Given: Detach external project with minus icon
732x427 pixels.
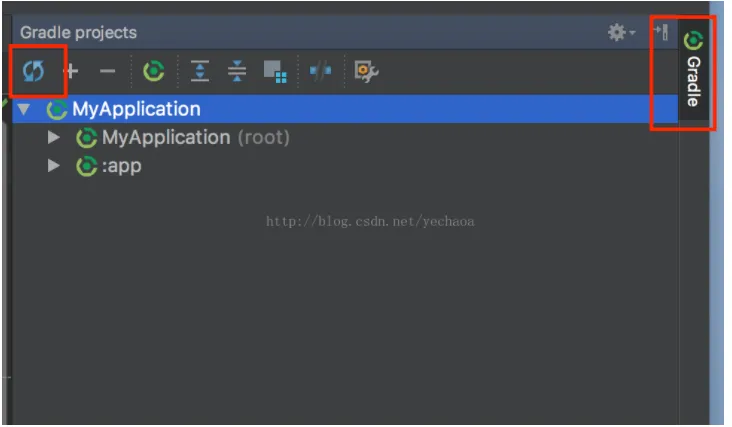Looking at the screenshot, I should (x=107, y=71).
